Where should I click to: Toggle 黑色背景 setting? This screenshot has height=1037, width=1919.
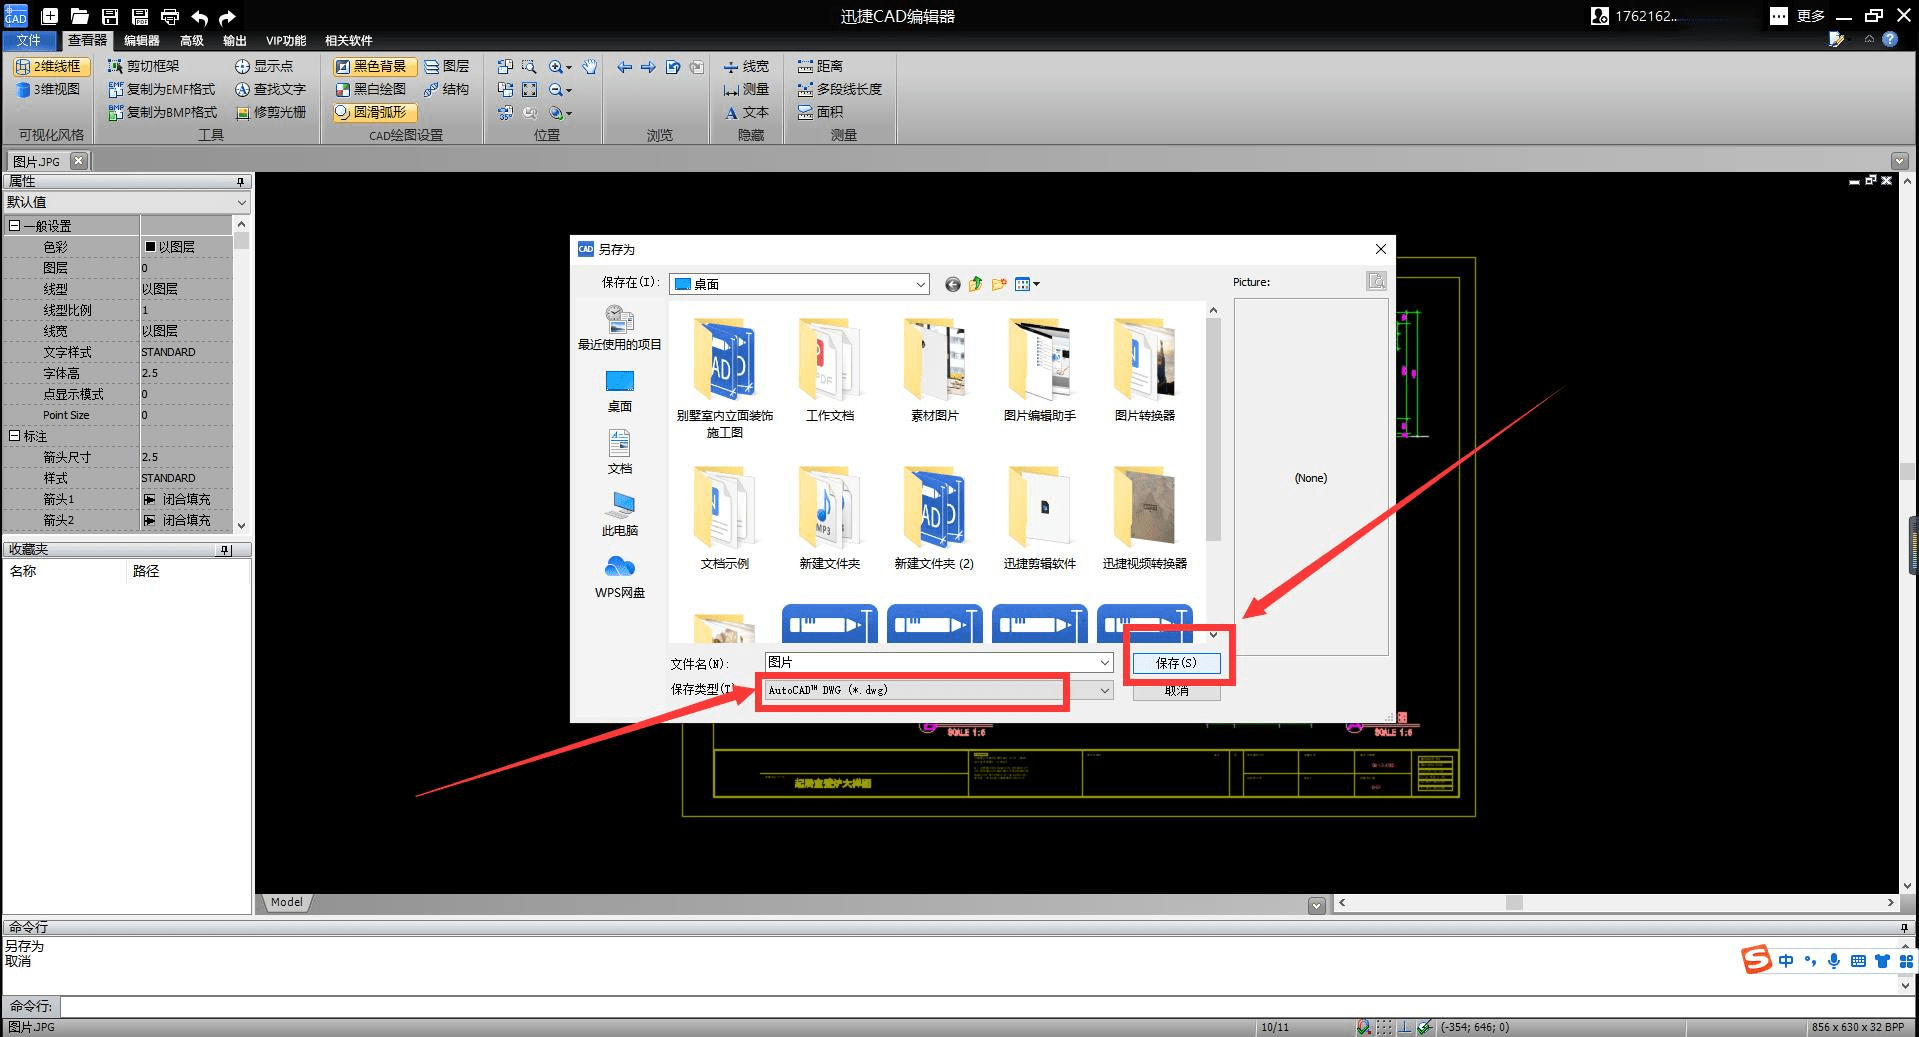click(x=373, y=66)
